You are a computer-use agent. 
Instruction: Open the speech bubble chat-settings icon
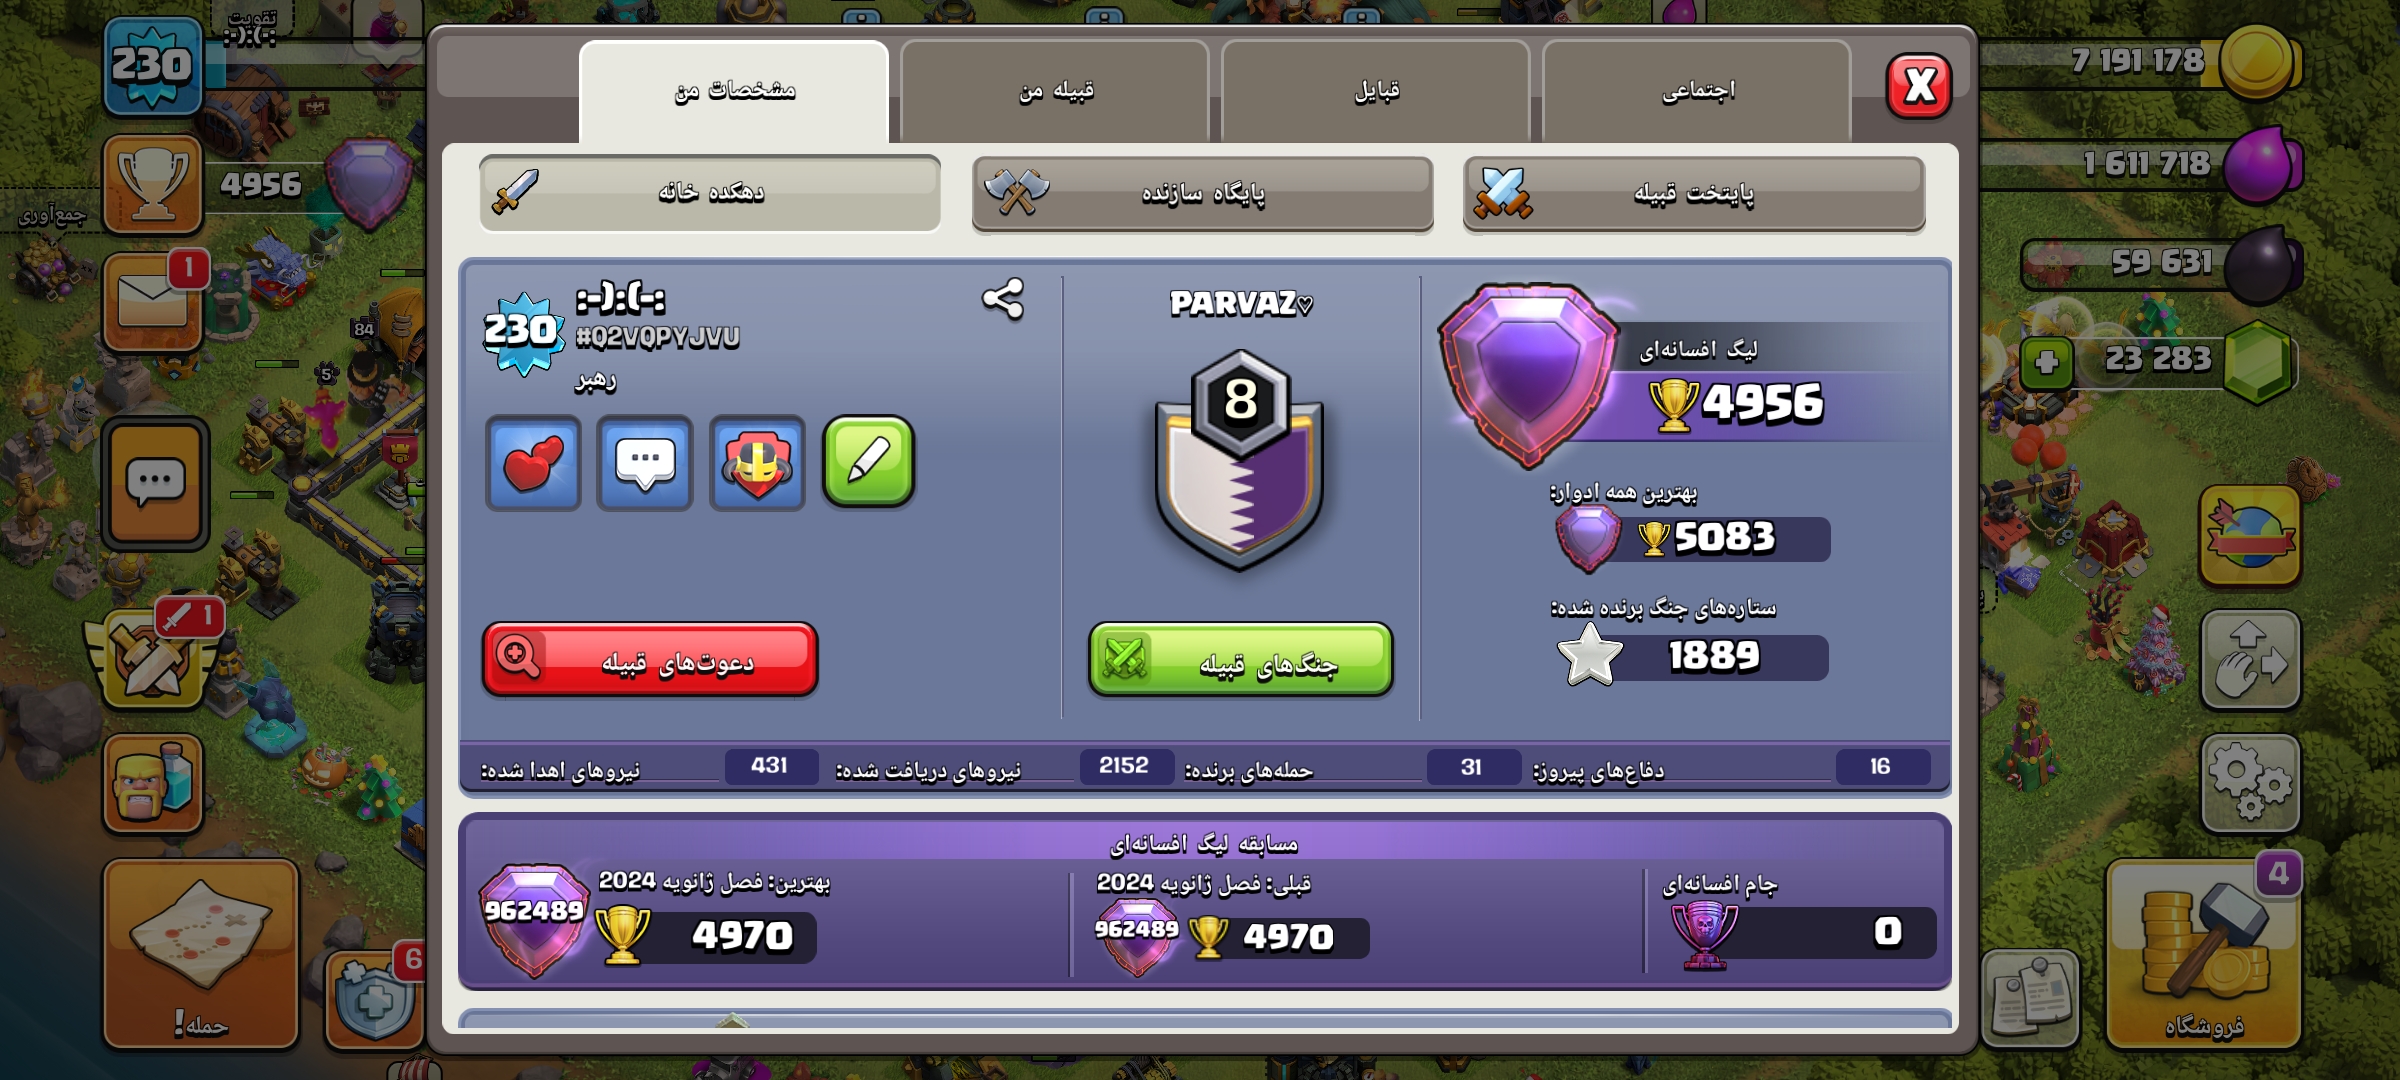[x=645, y=463]
